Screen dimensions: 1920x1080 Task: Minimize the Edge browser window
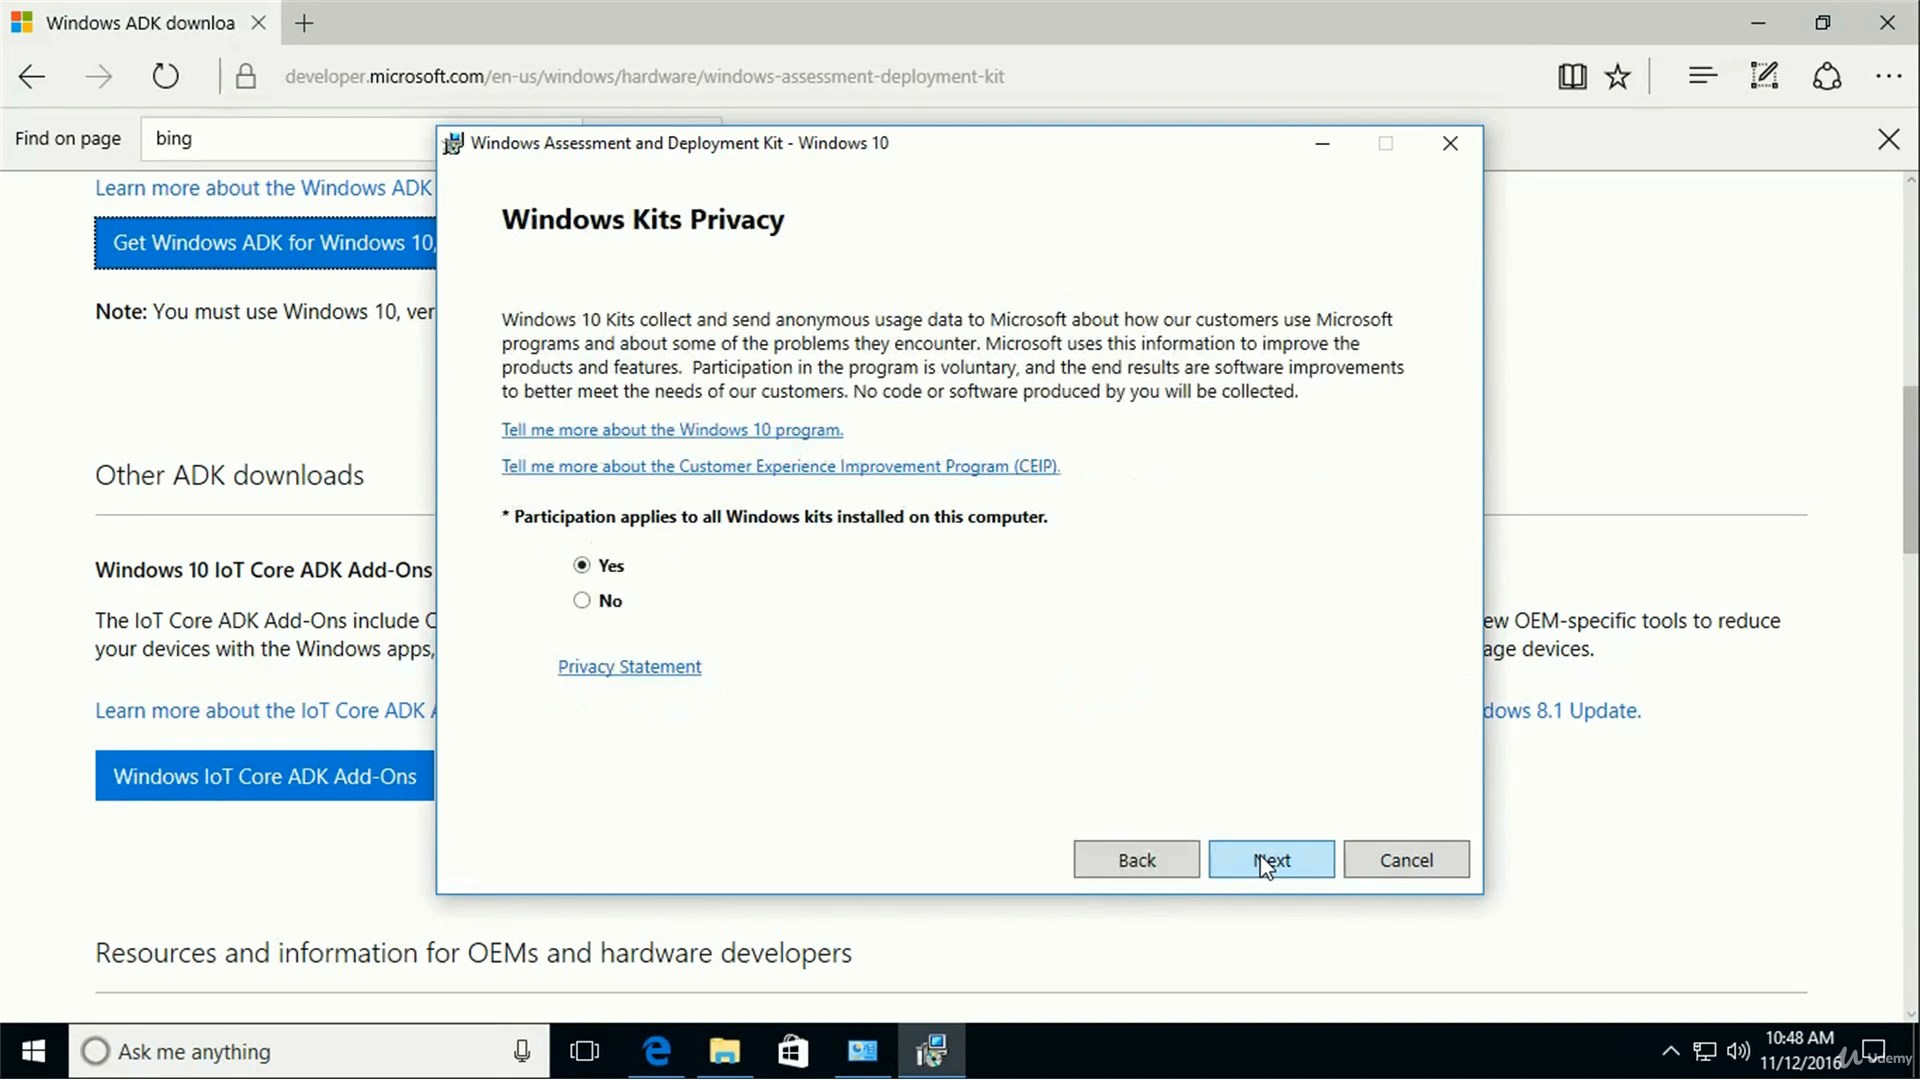tap(1759, 23)
